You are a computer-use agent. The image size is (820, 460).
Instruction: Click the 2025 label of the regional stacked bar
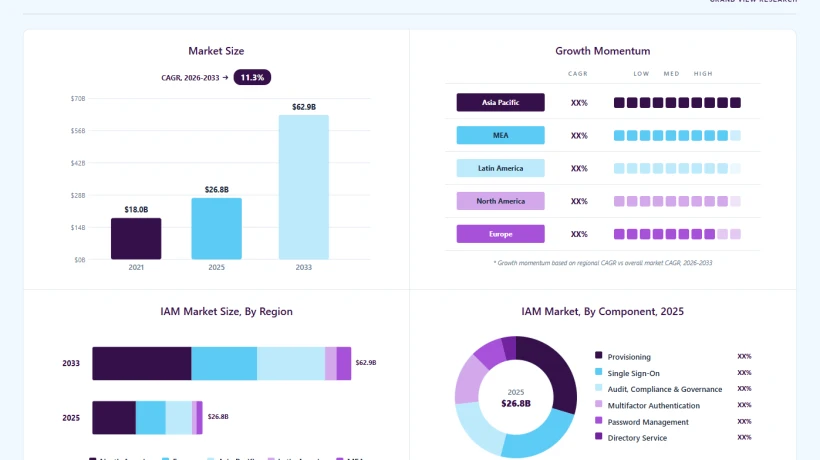(71, 418)
